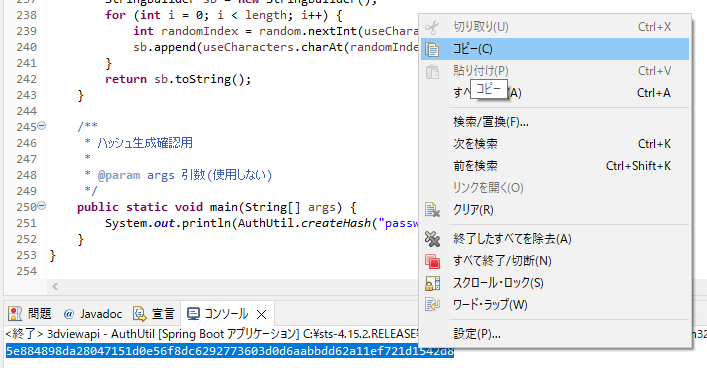Image resolution: width=707 pixels, height=368 pixels.
Task: Click 'return sb.toString();' on line 242
Action: tap(178, 79)
